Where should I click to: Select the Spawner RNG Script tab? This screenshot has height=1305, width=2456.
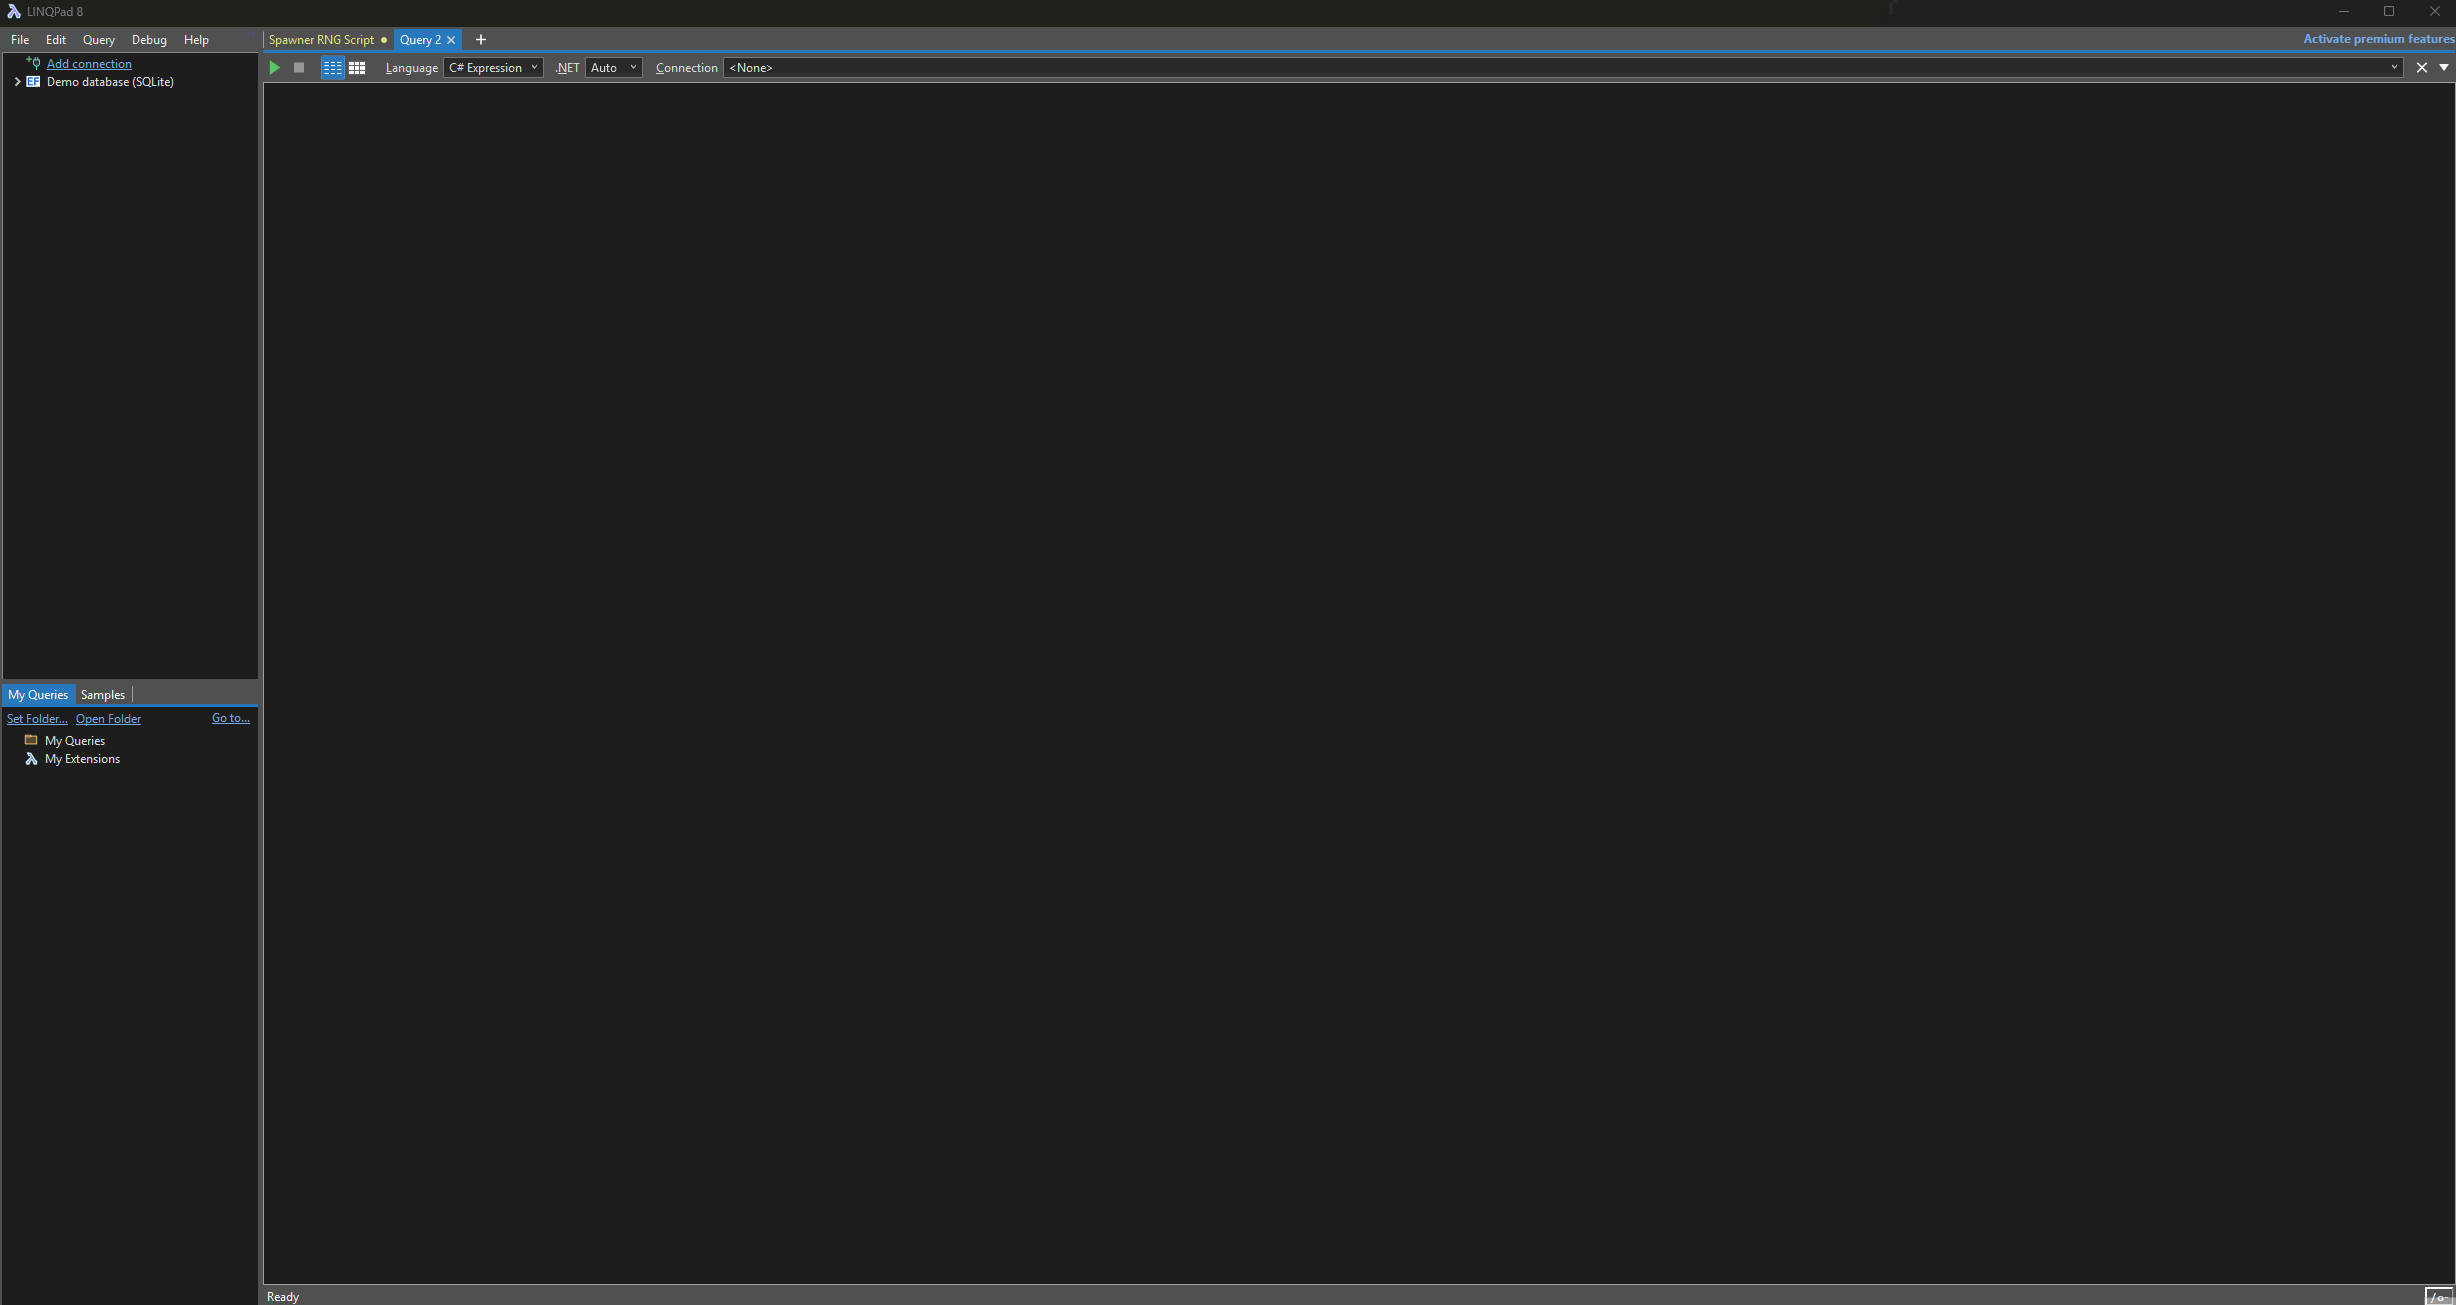[x=321, y=40]
